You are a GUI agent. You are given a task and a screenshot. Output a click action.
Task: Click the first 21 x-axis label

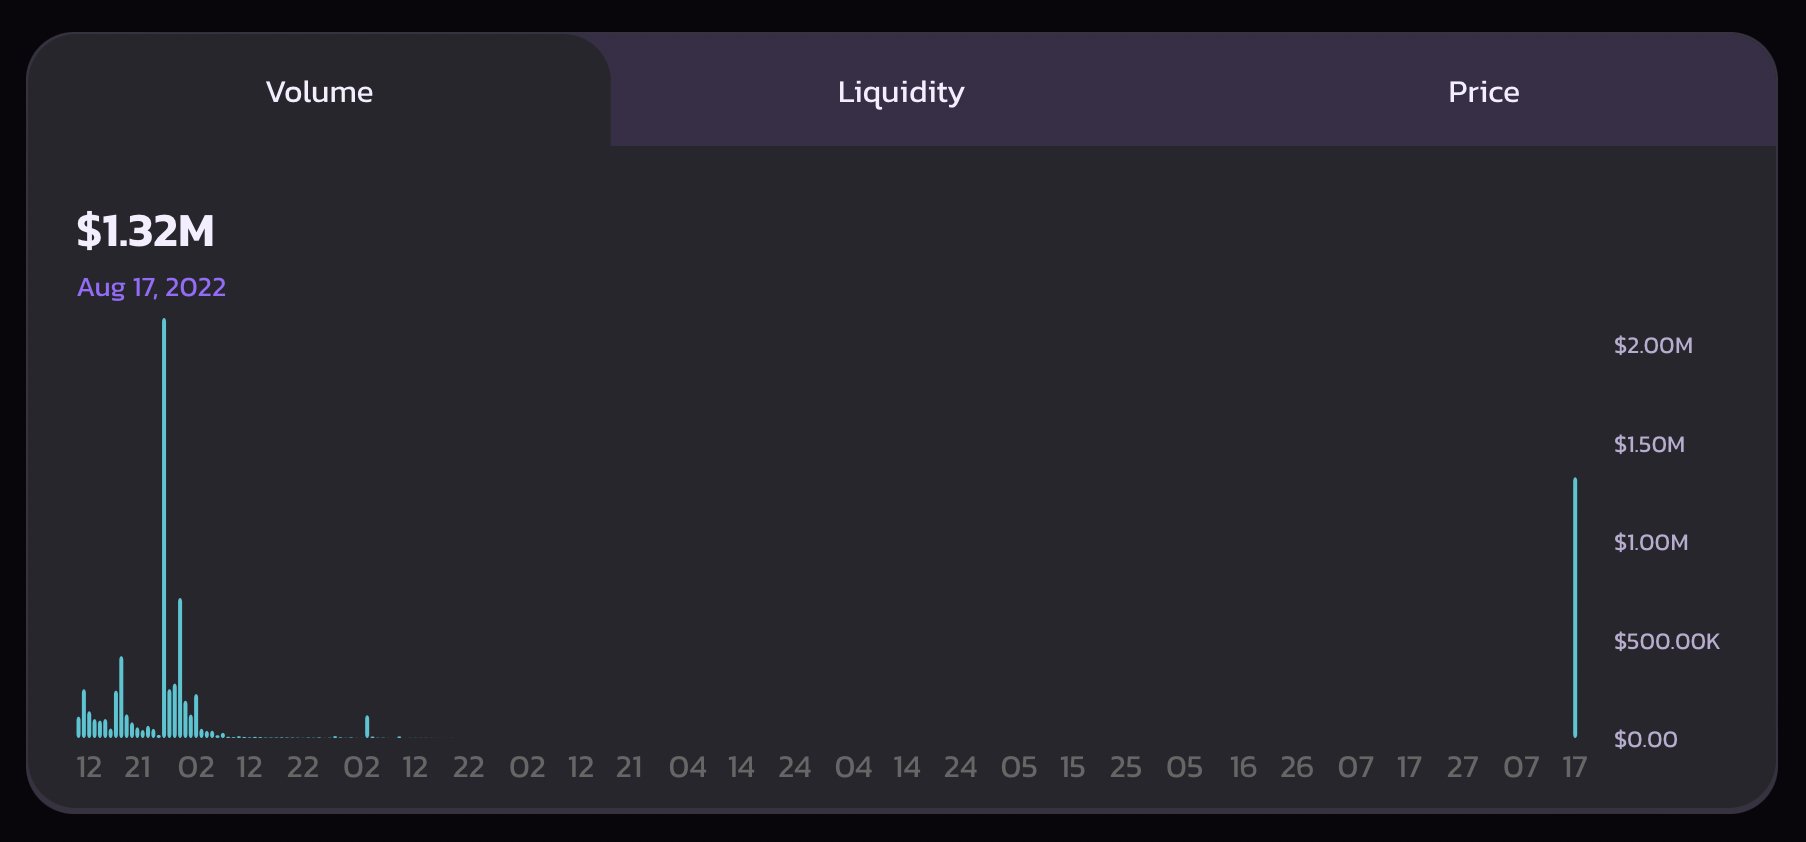(x=138, y=768)
